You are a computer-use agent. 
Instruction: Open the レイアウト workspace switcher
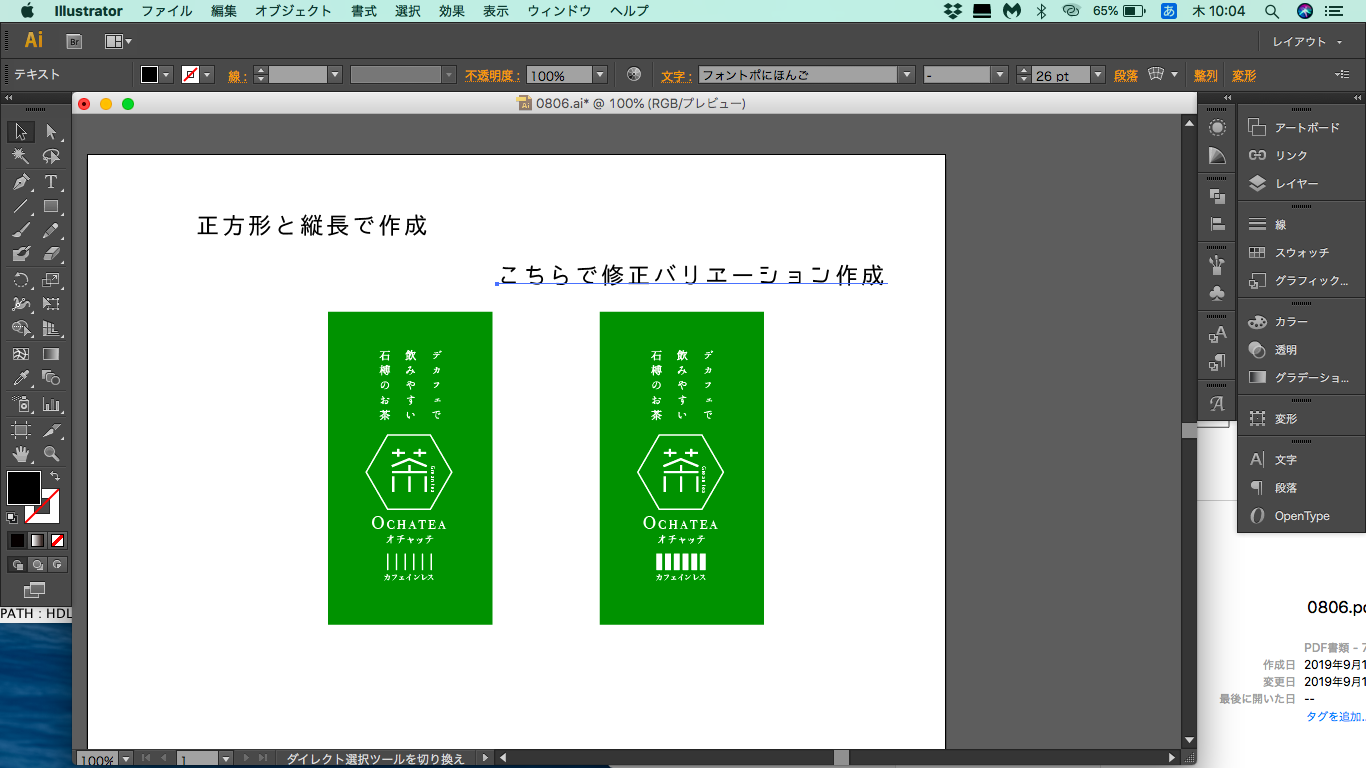[x=1307, y=42]
